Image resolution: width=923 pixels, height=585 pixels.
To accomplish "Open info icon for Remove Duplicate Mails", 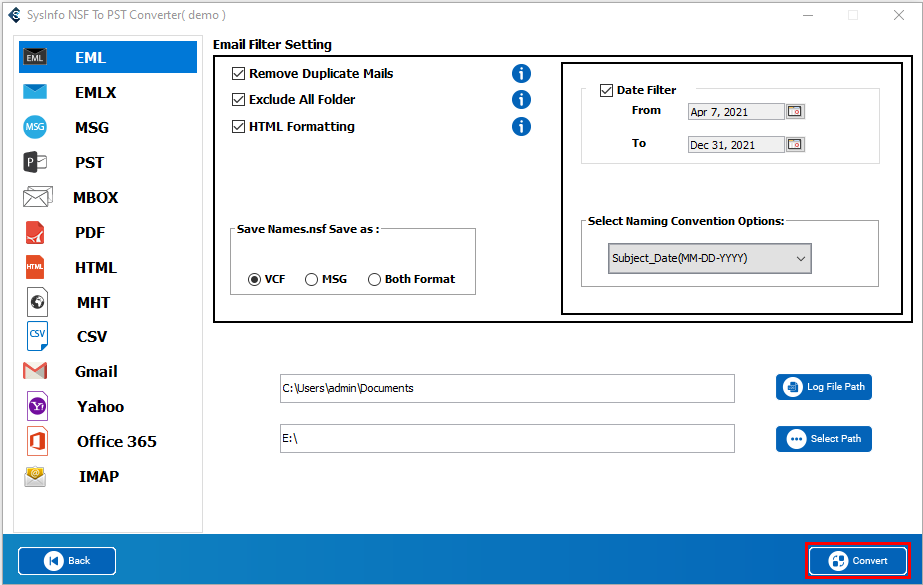I will click(521, 73).
